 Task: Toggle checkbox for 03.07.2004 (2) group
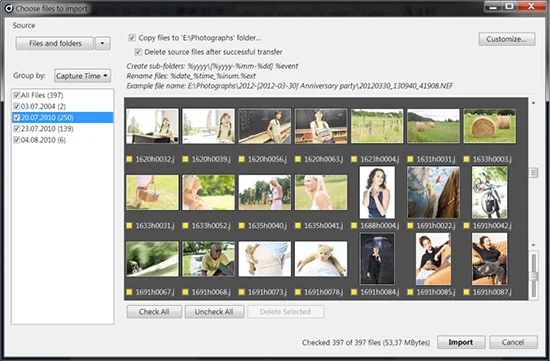point(16,106)
